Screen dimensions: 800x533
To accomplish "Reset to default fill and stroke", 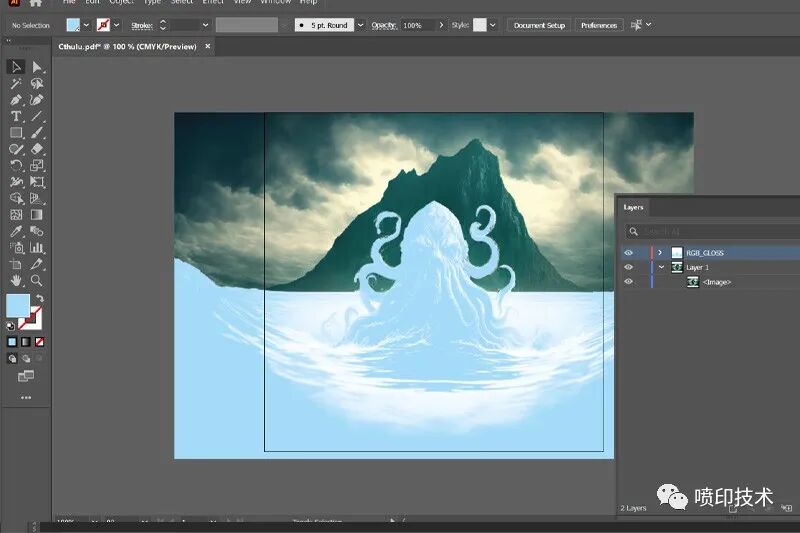I will pyautogui.click(x=10, y=326).
